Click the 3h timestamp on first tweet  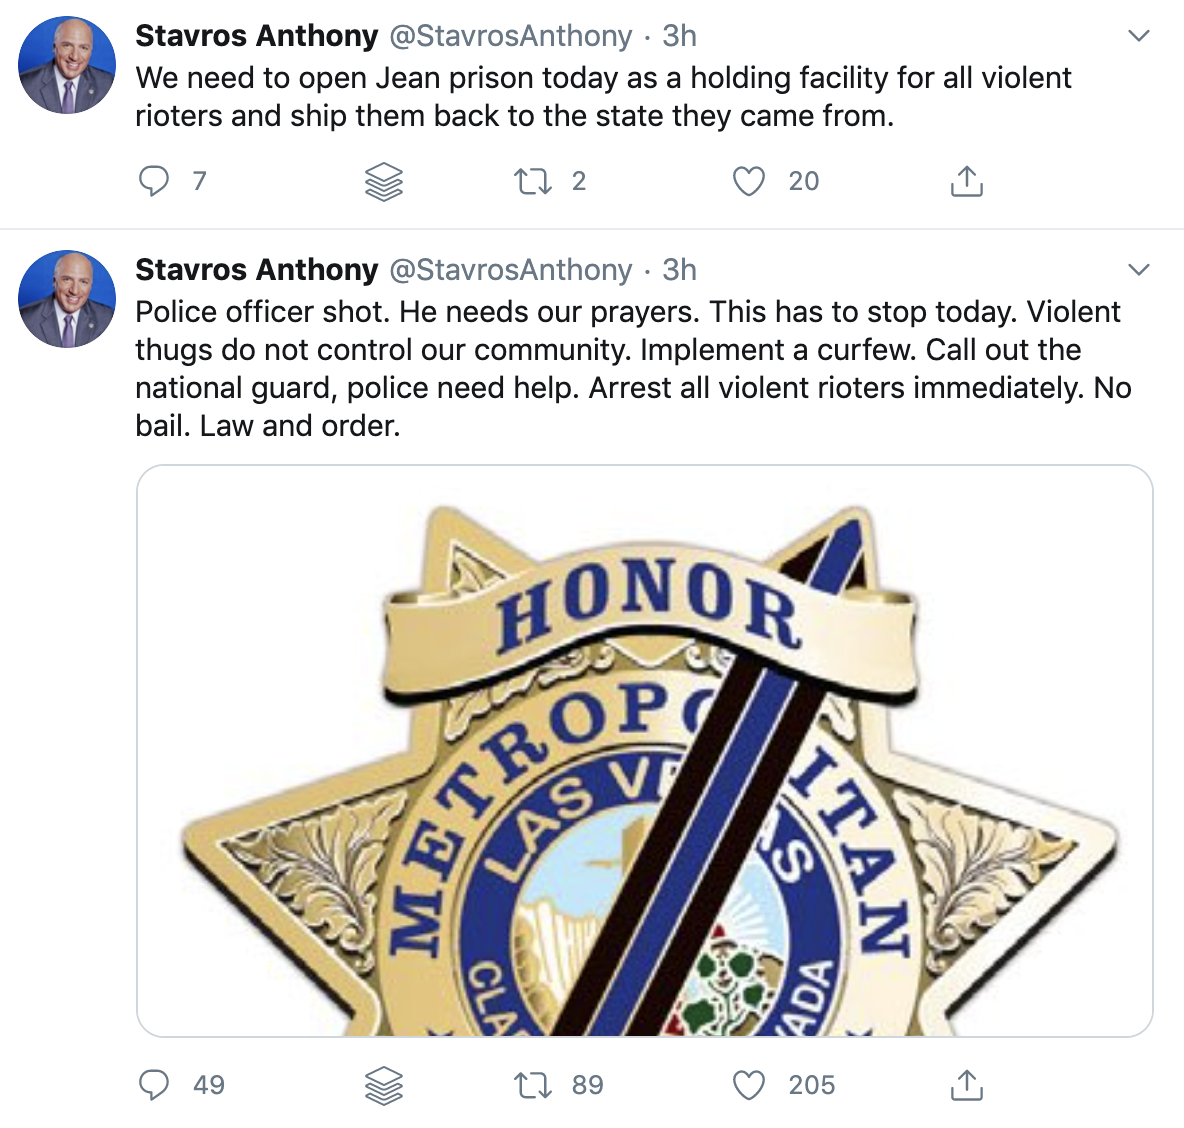tap(679, 36)
